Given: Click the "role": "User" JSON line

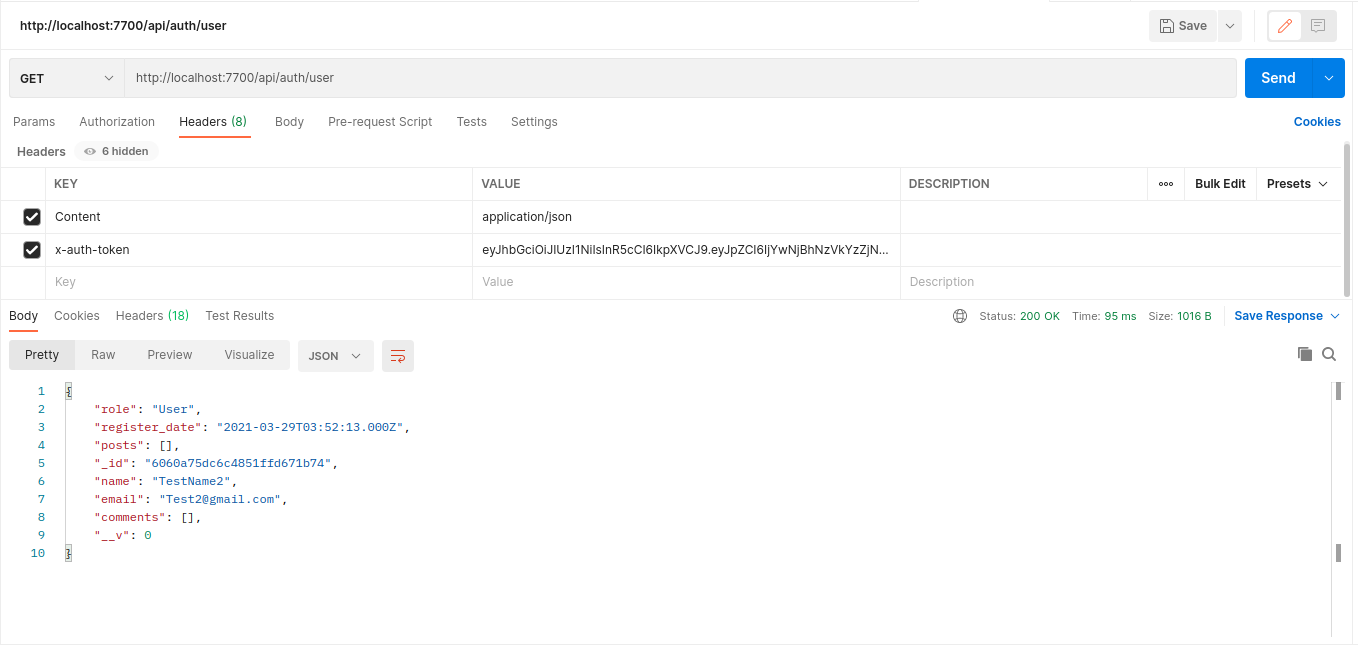Looking at the screenshot, I should coord(148,409).
